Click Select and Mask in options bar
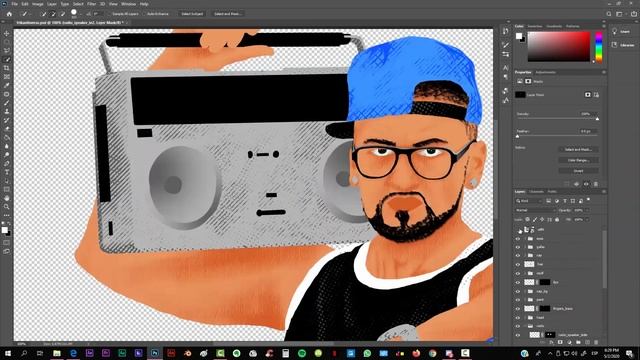This screenshot has width=640, height=360. point(227,14)
